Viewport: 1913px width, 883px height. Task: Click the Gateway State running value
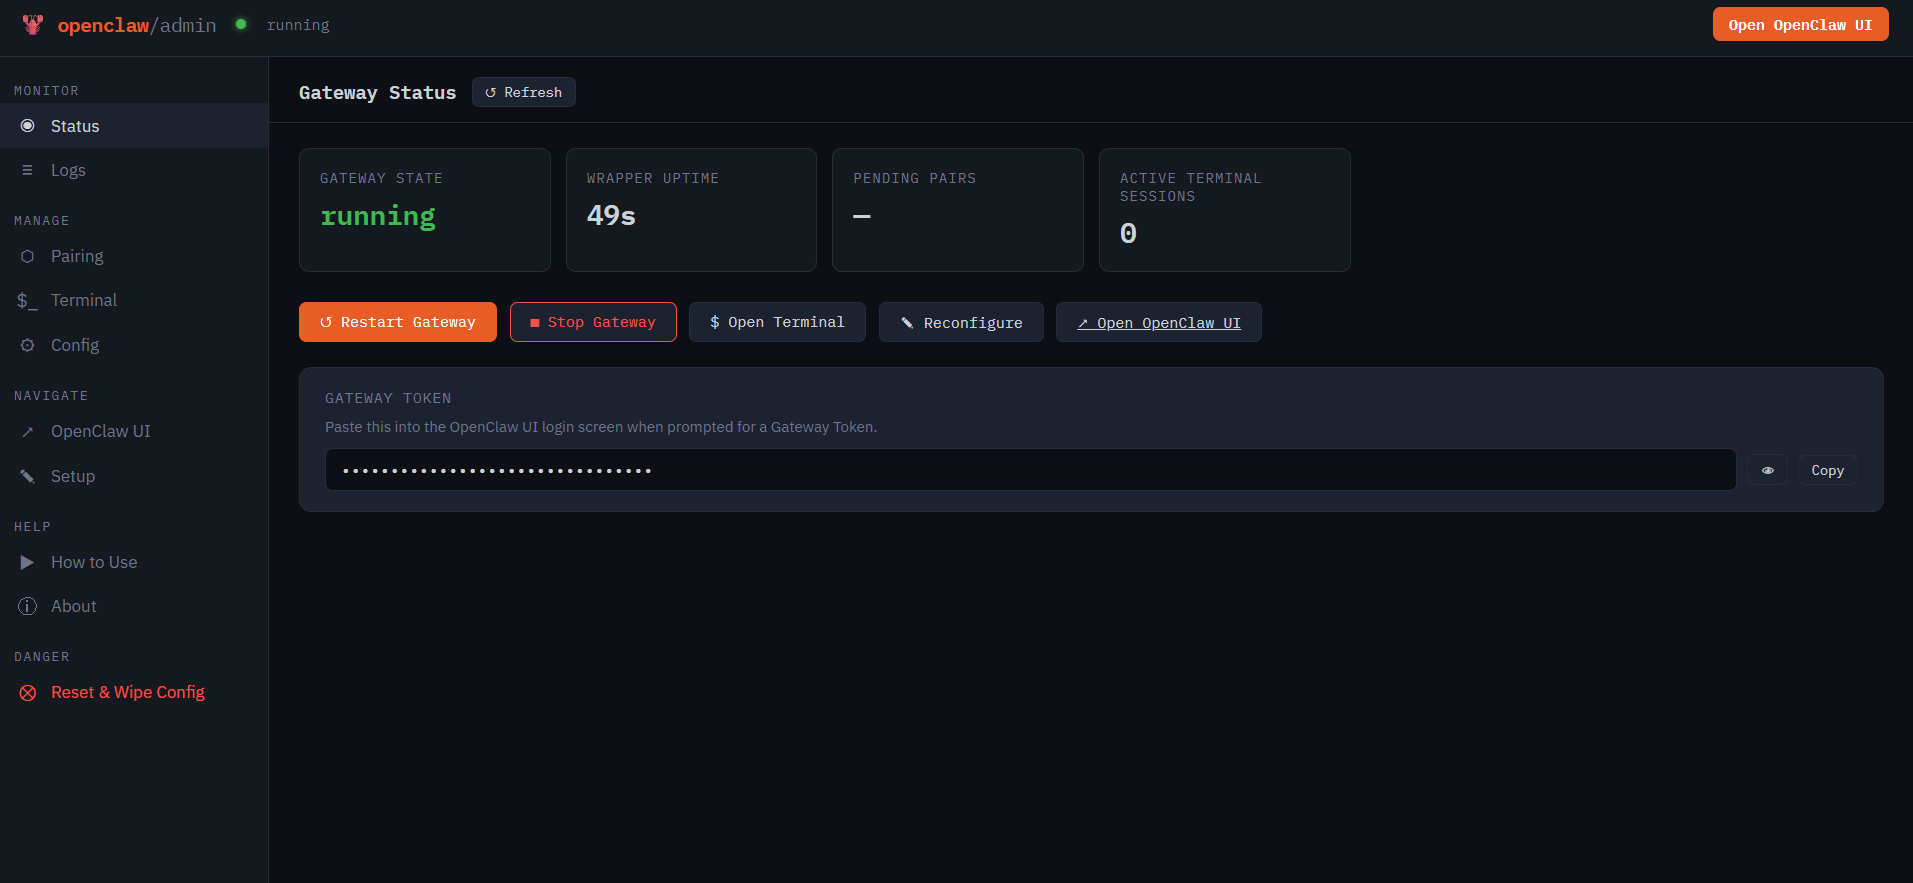click(378, 216)
